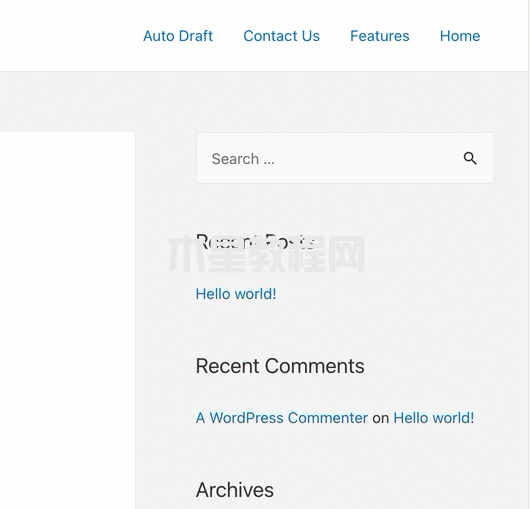Navigate to the Home menu link
530x509 pixels.
pyautogui.click(x=460, y=36)
